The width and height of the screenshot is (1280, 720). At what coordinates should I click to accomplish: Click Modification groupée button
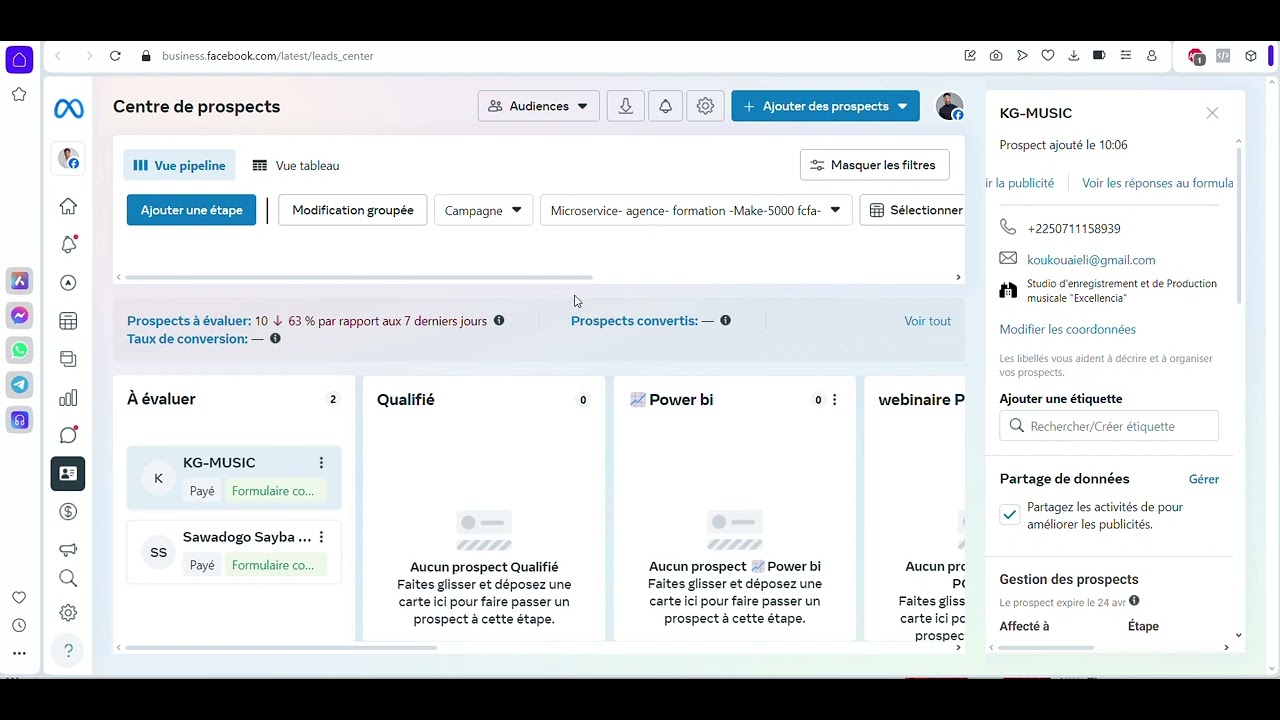tap(353, 210)
